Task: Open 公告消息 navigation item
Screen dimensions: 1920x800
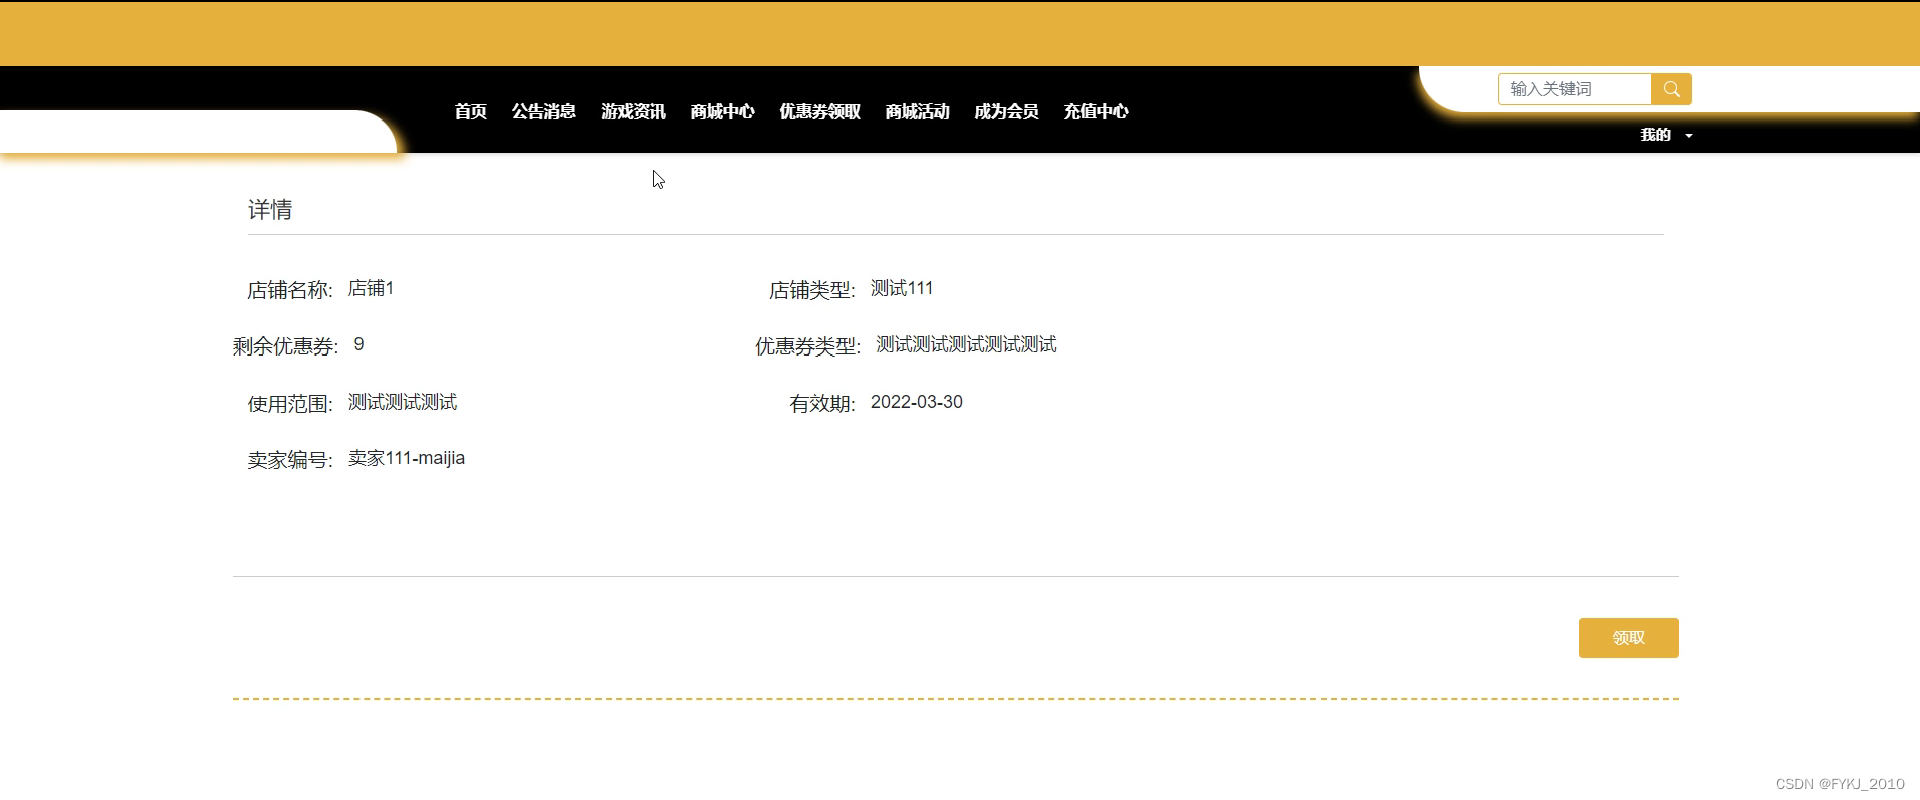Action: click(544, 111)
